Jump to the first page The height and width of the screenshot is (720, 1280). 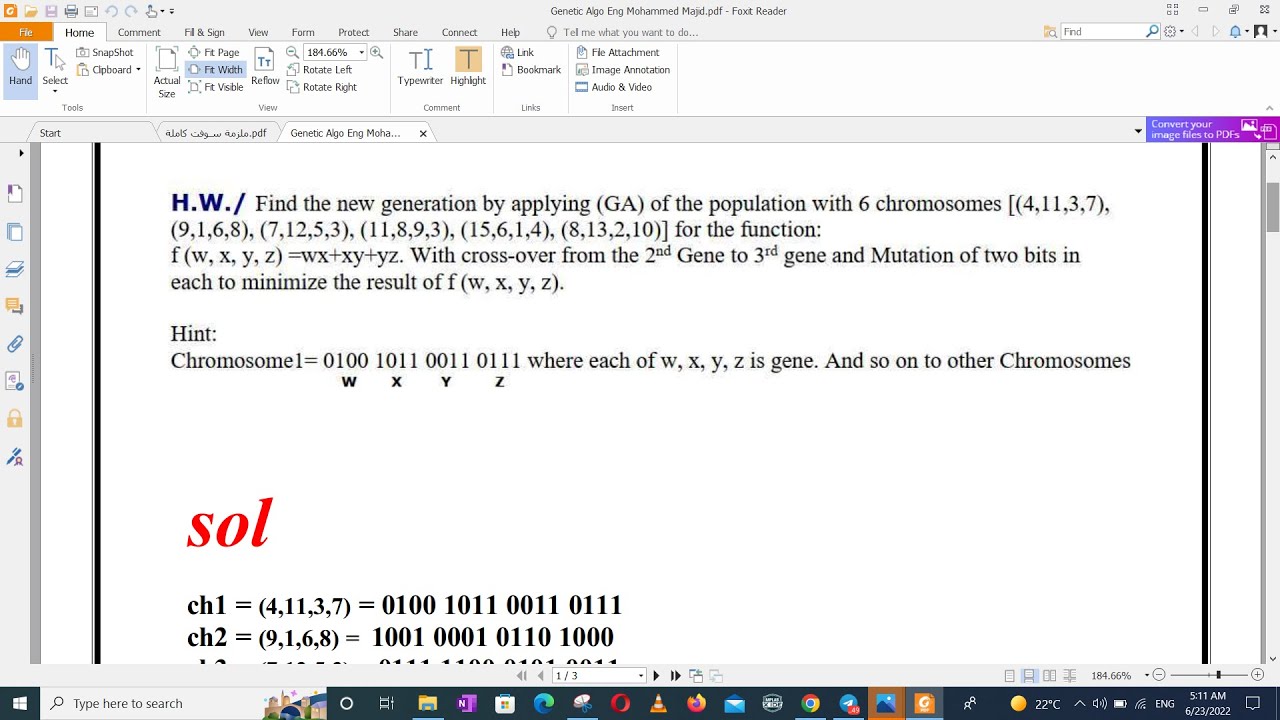point(521,676)
